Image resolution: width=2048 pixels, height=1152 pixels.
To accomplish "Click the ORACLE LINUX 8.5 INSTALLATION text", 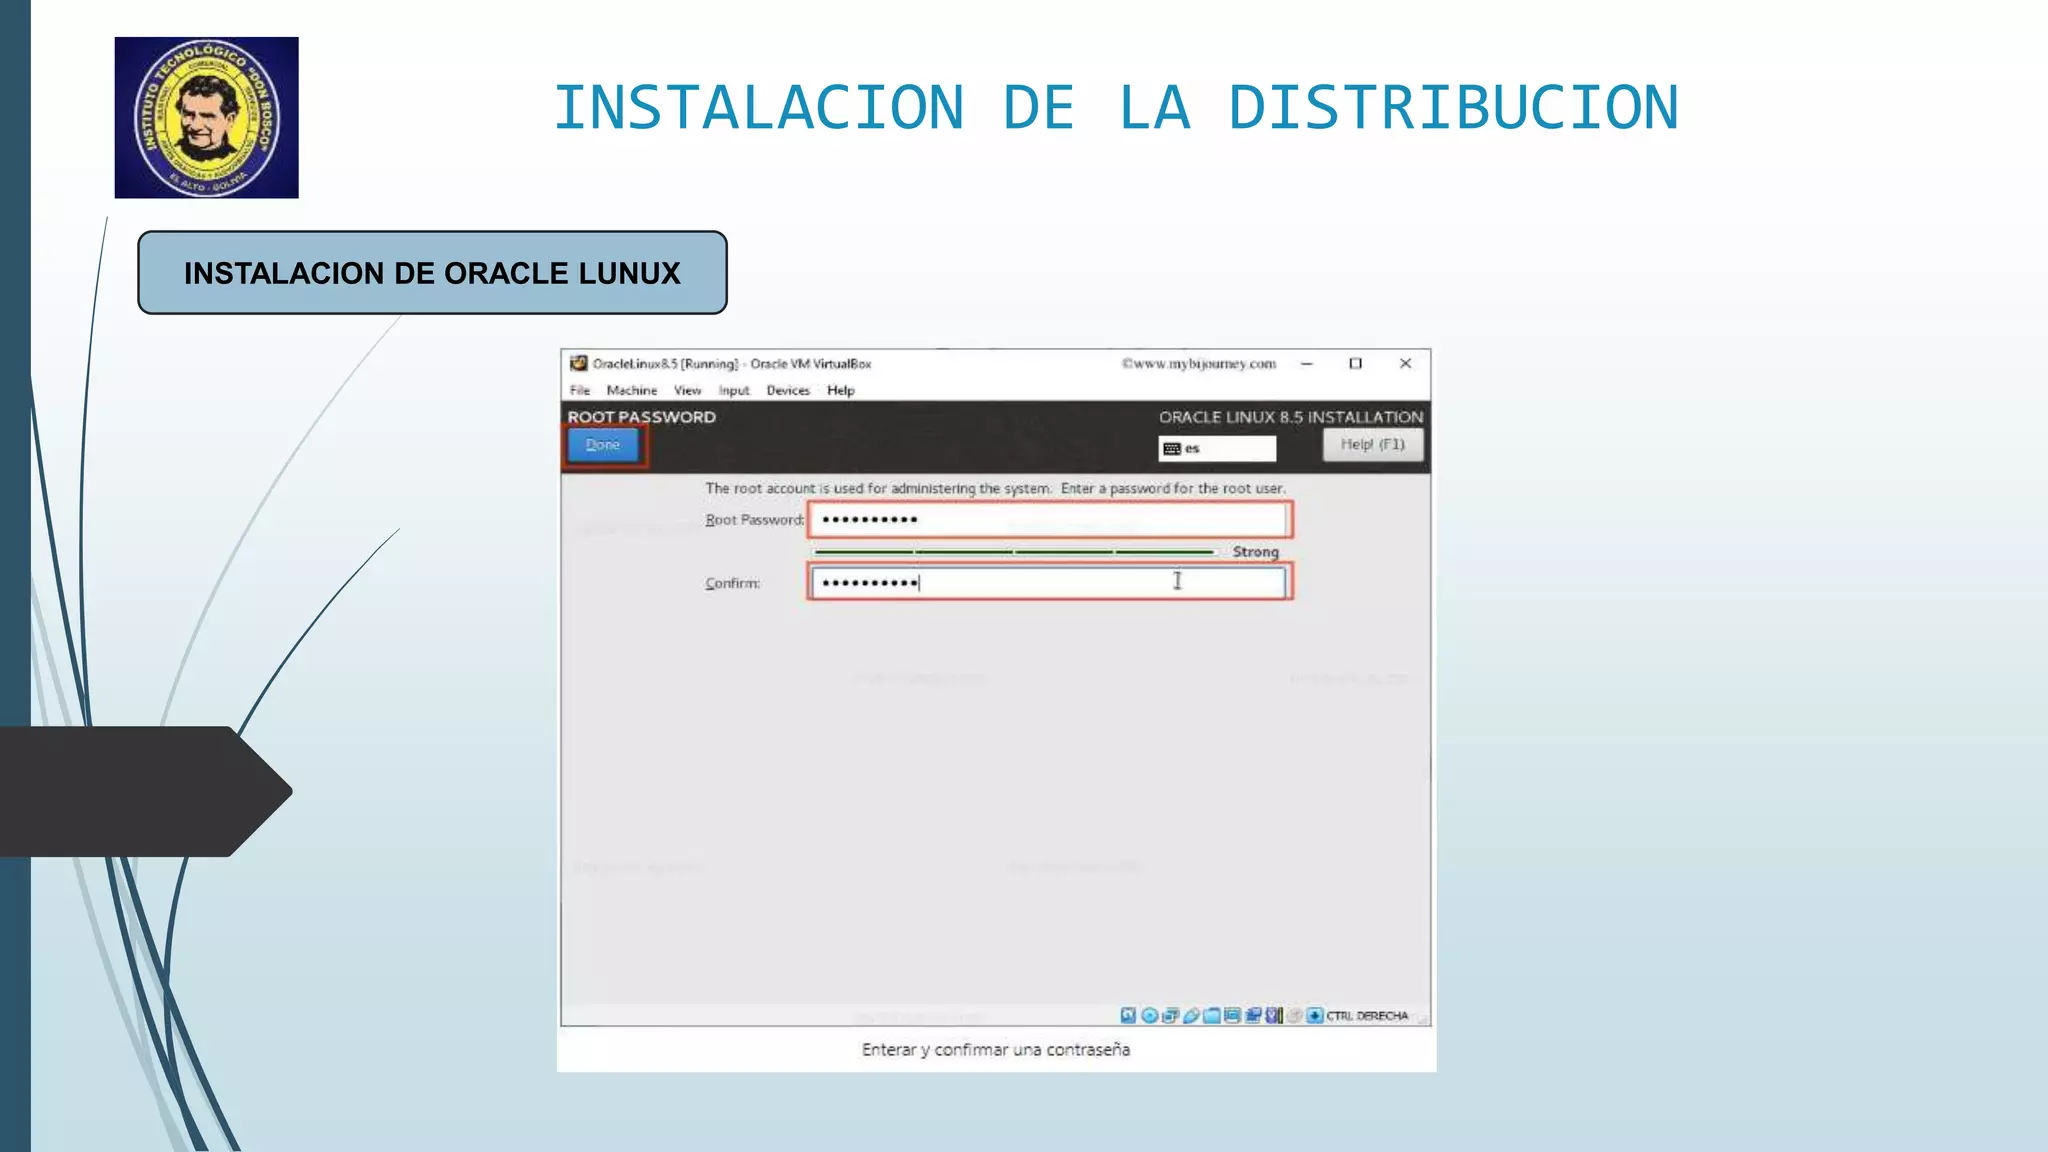I will click(x=1291, y=417).
